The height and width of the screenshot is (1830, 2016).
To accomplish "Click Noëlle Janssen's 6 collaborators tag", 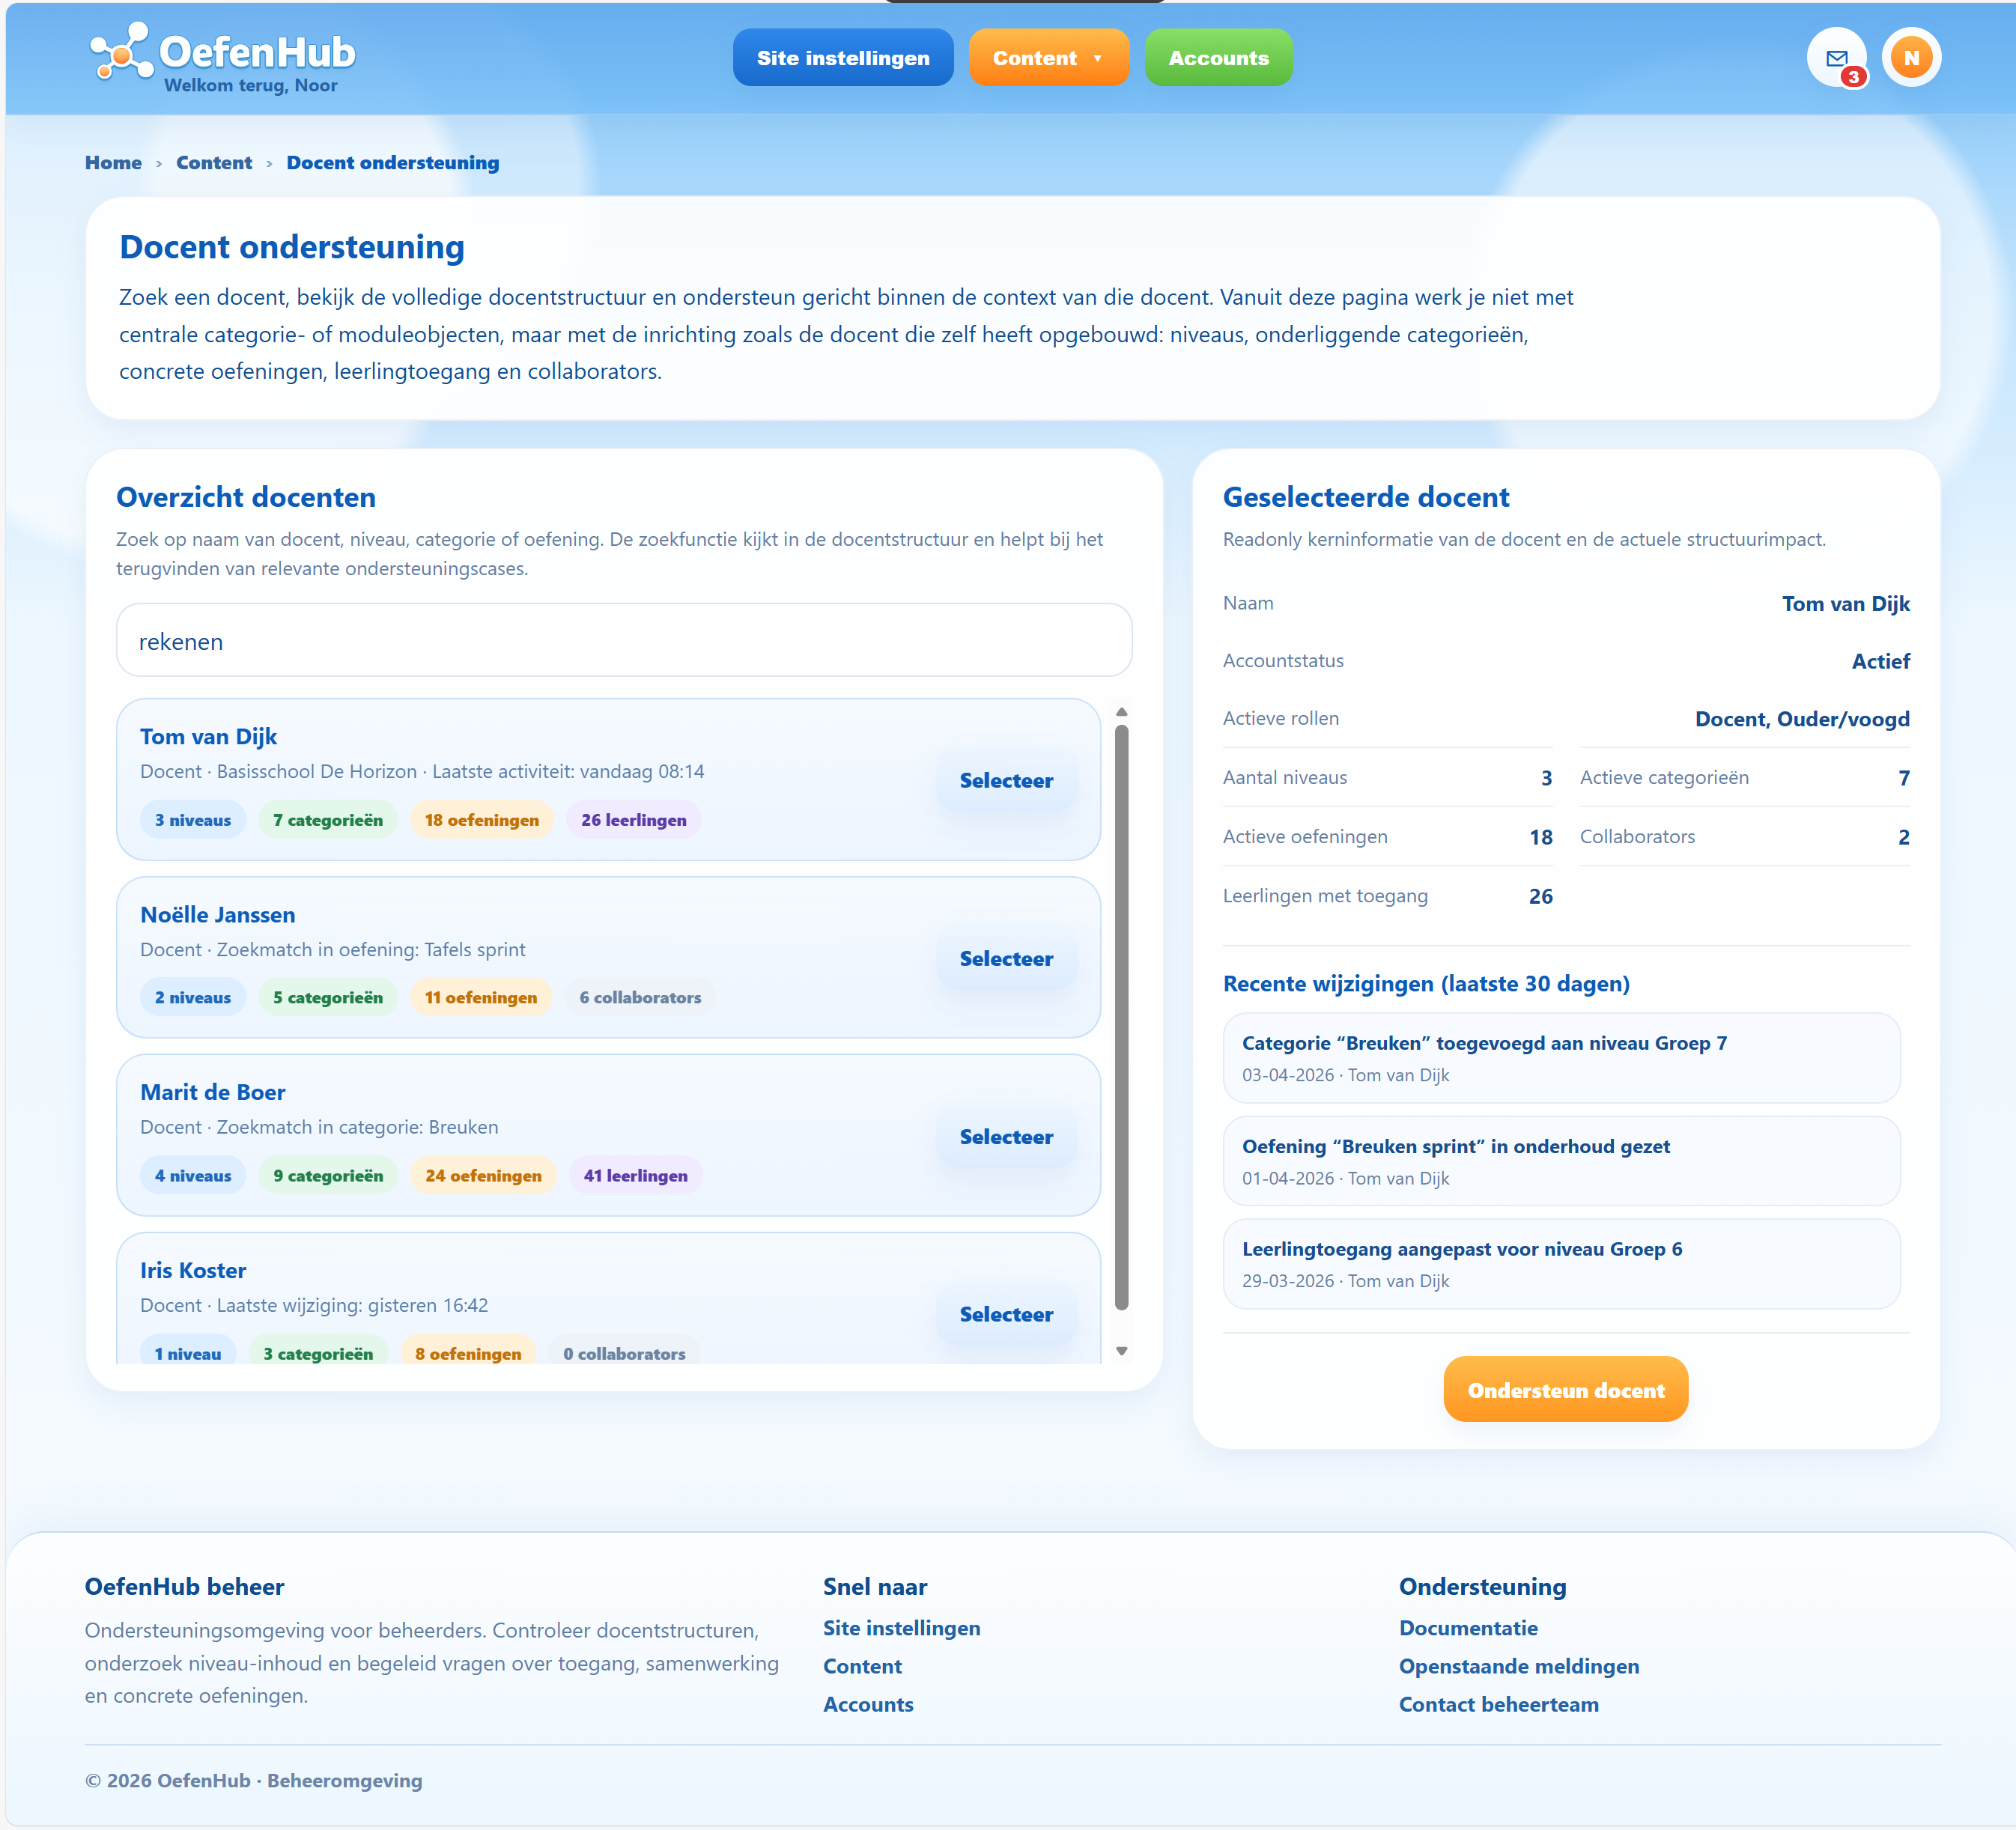I will tap(641, 998).
